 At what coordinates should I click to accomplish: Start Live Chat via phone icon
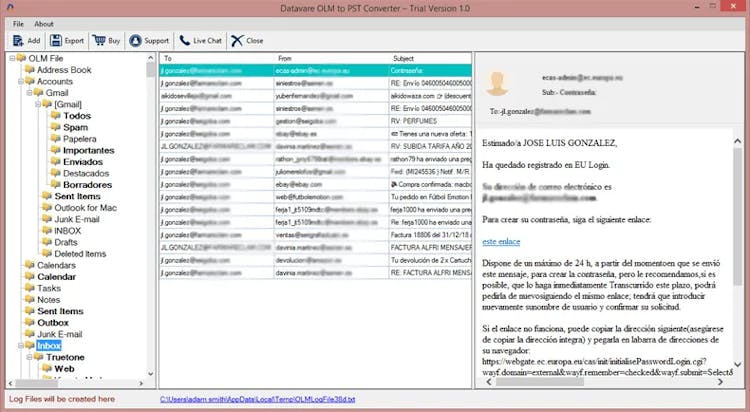pos(185,41)
